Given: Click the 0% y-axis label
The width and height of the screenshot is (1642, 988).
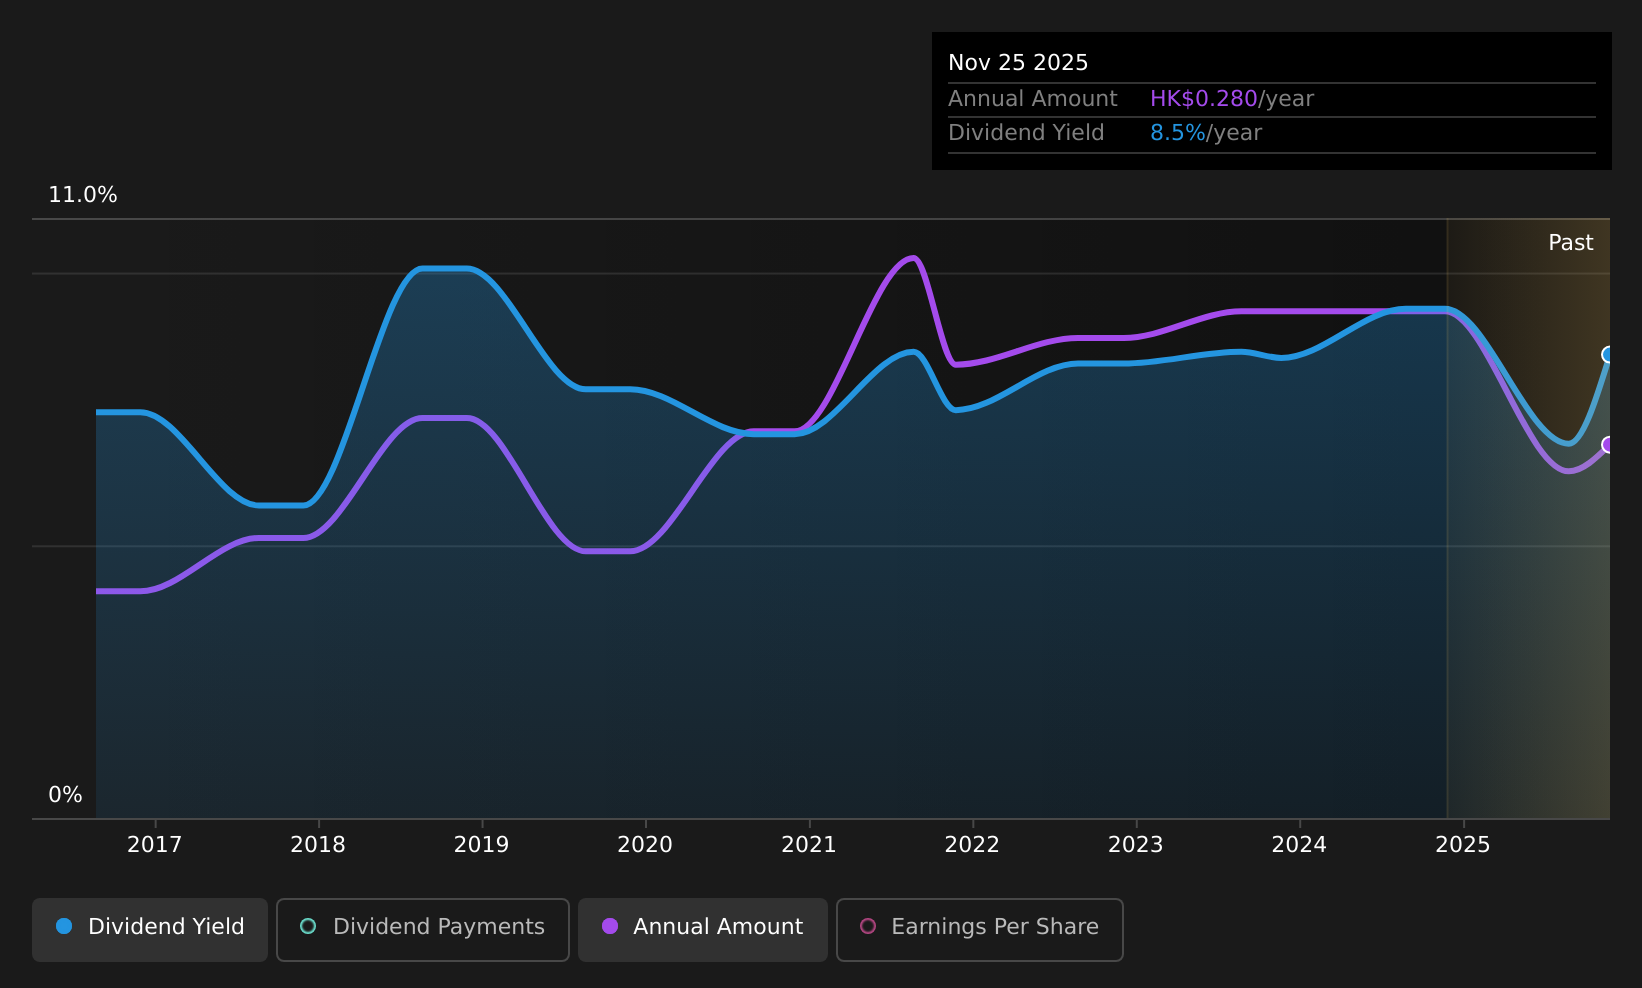Looking at the screenshot, I should (x=66, y=795).
